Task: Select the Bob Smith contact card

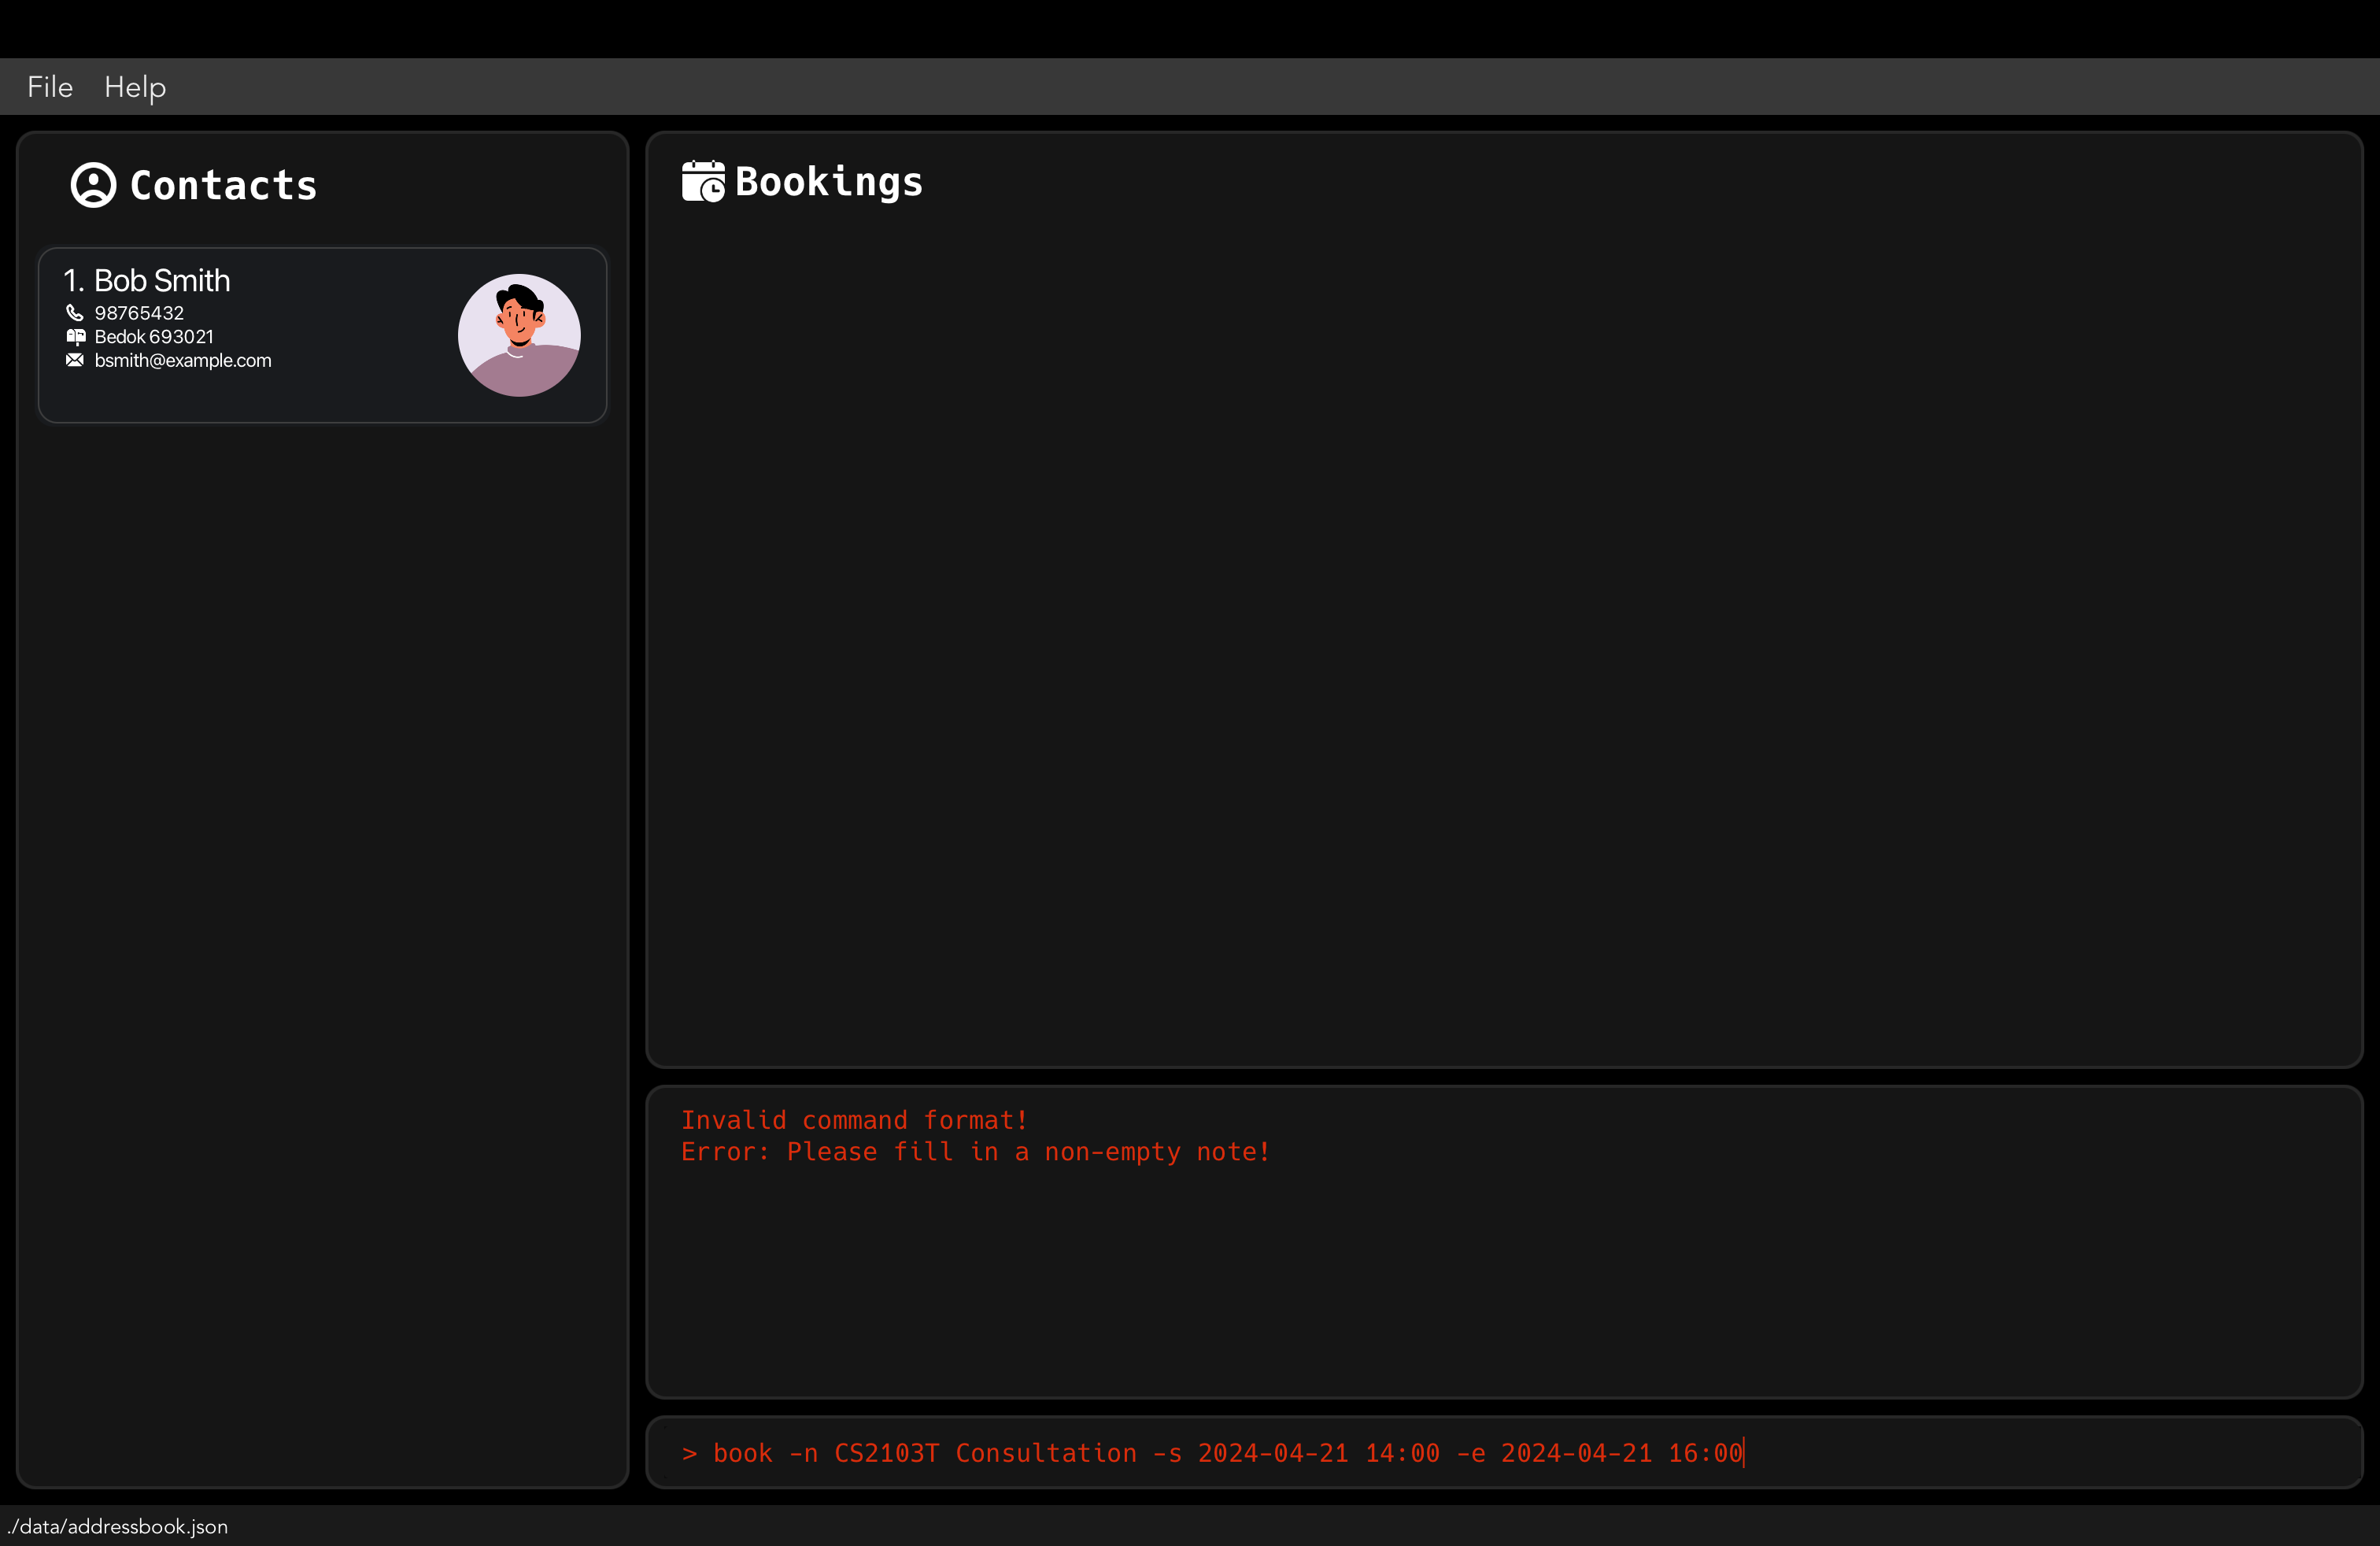Action: point(340,395)
